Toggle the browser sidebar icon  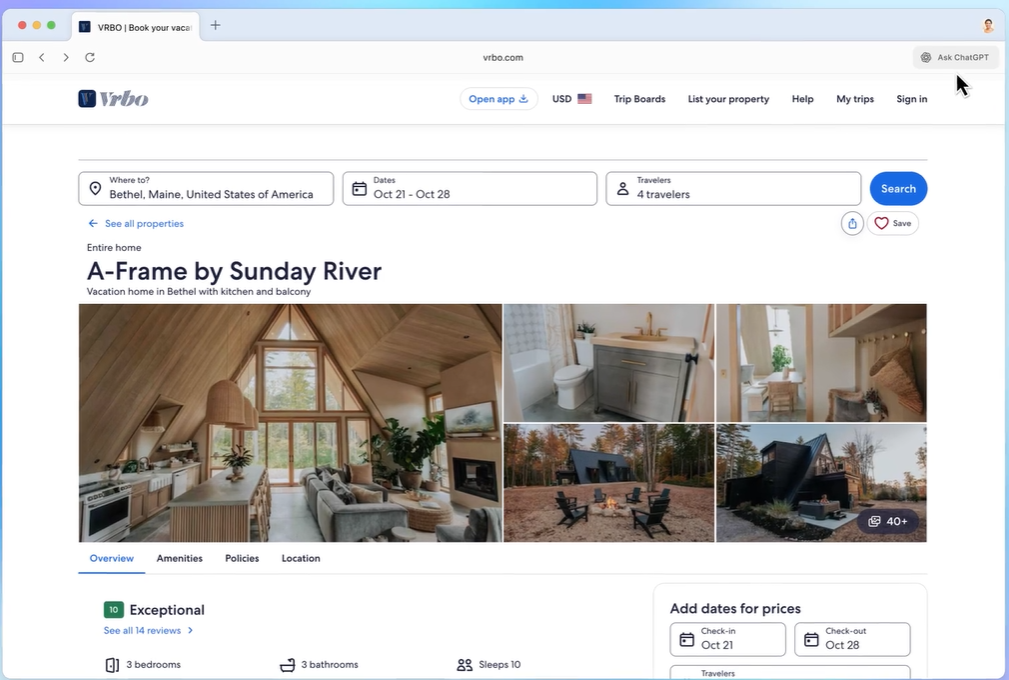pos(18,57)
